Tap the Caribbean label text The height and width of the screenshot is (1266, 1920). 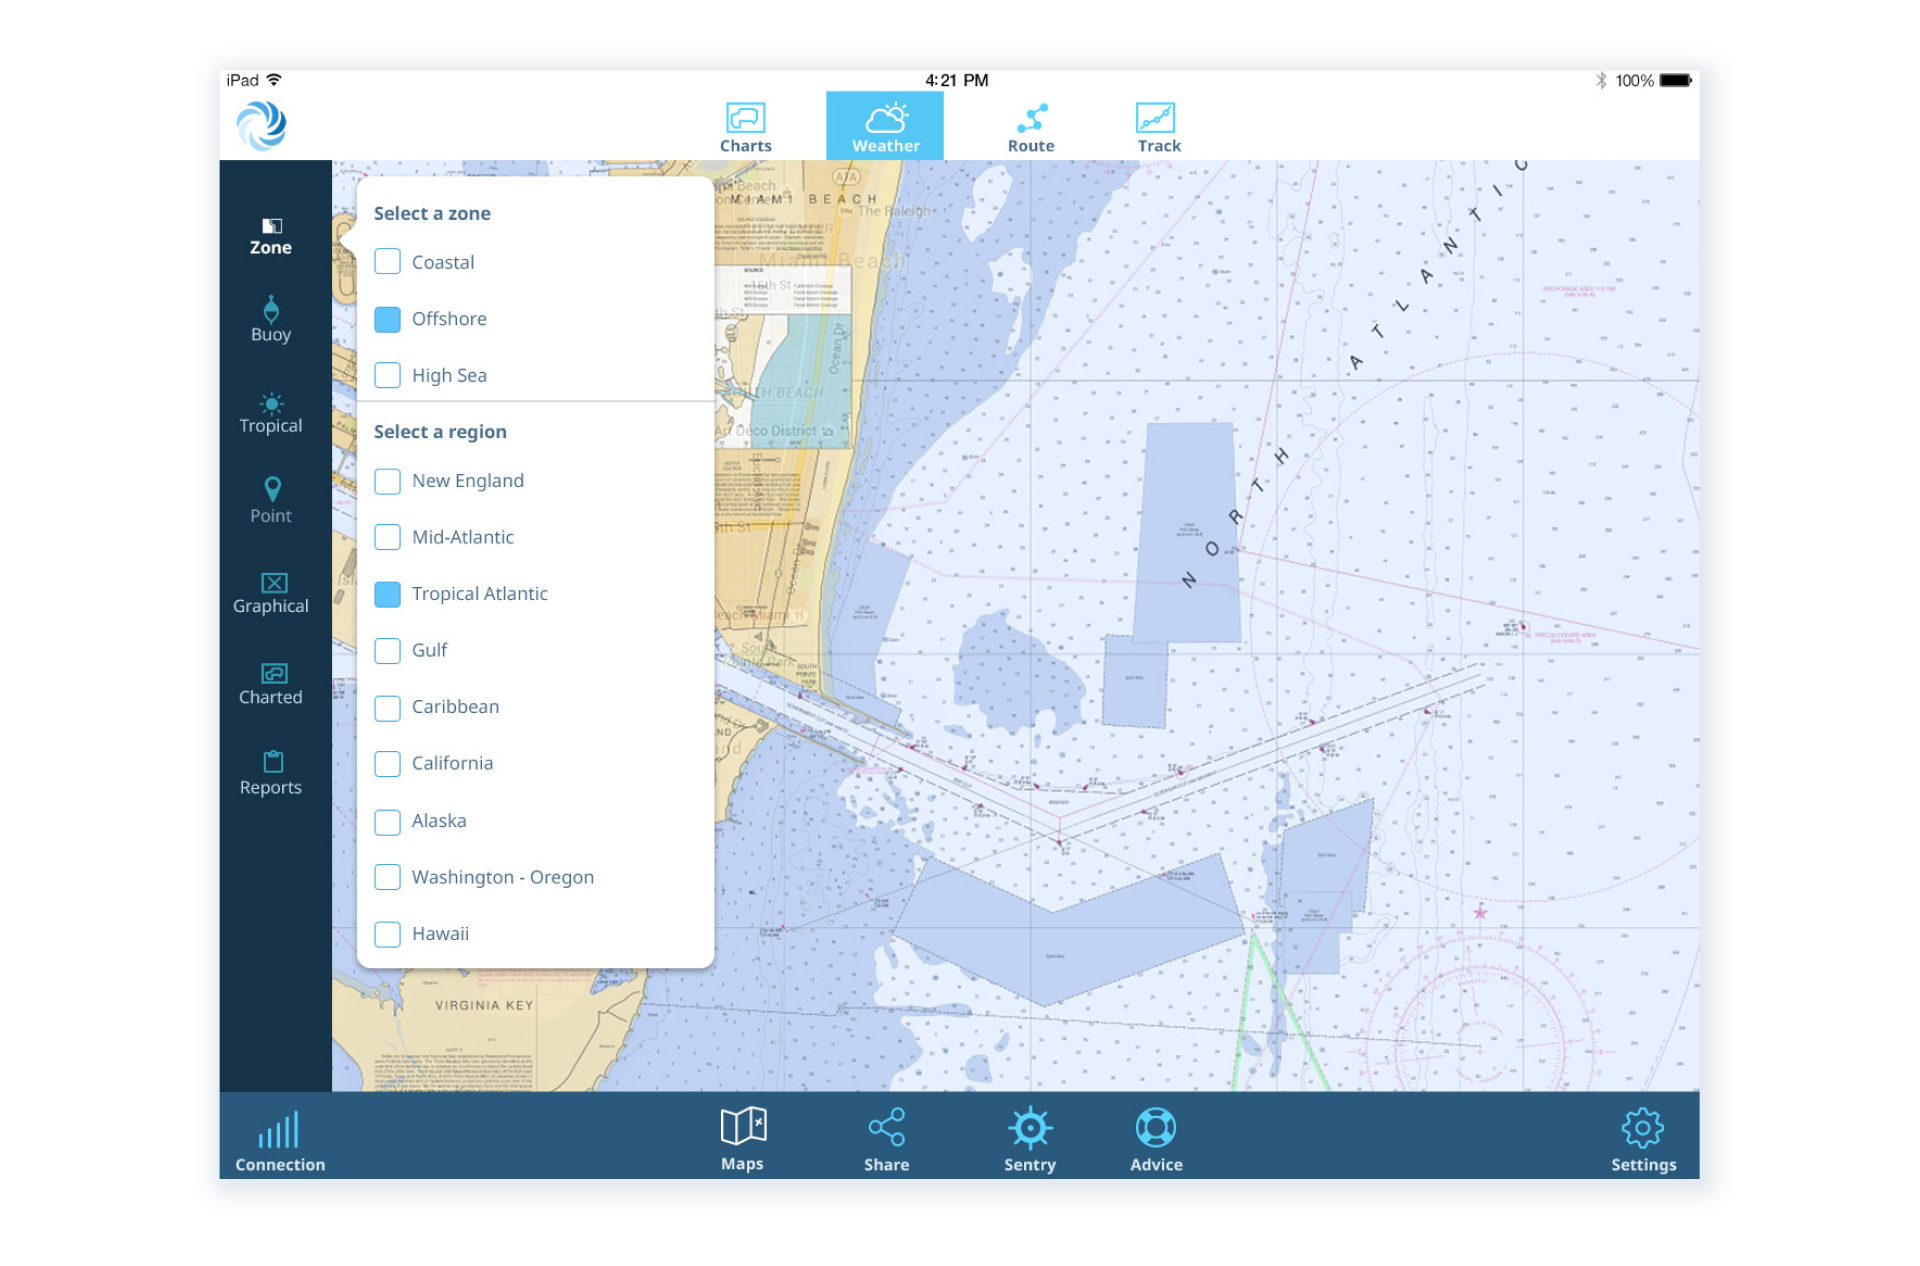(455, 706)
